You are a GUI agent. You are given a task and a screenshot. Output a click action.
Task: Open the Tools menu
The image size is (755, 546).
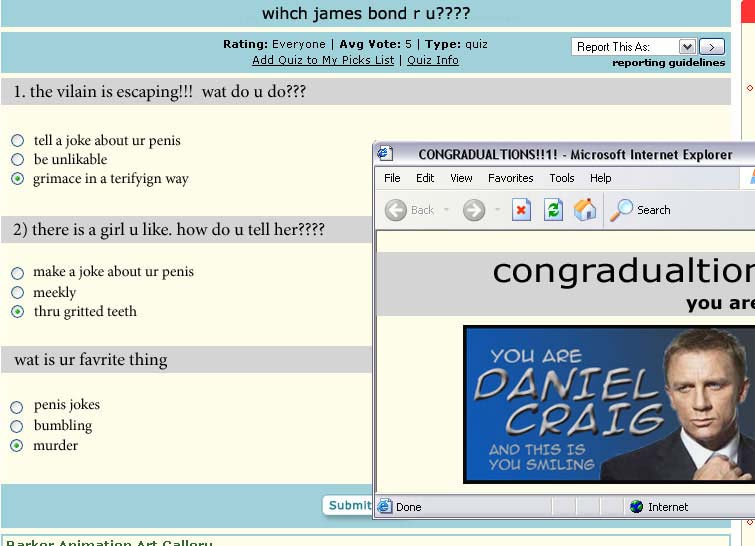pos(561,178)
